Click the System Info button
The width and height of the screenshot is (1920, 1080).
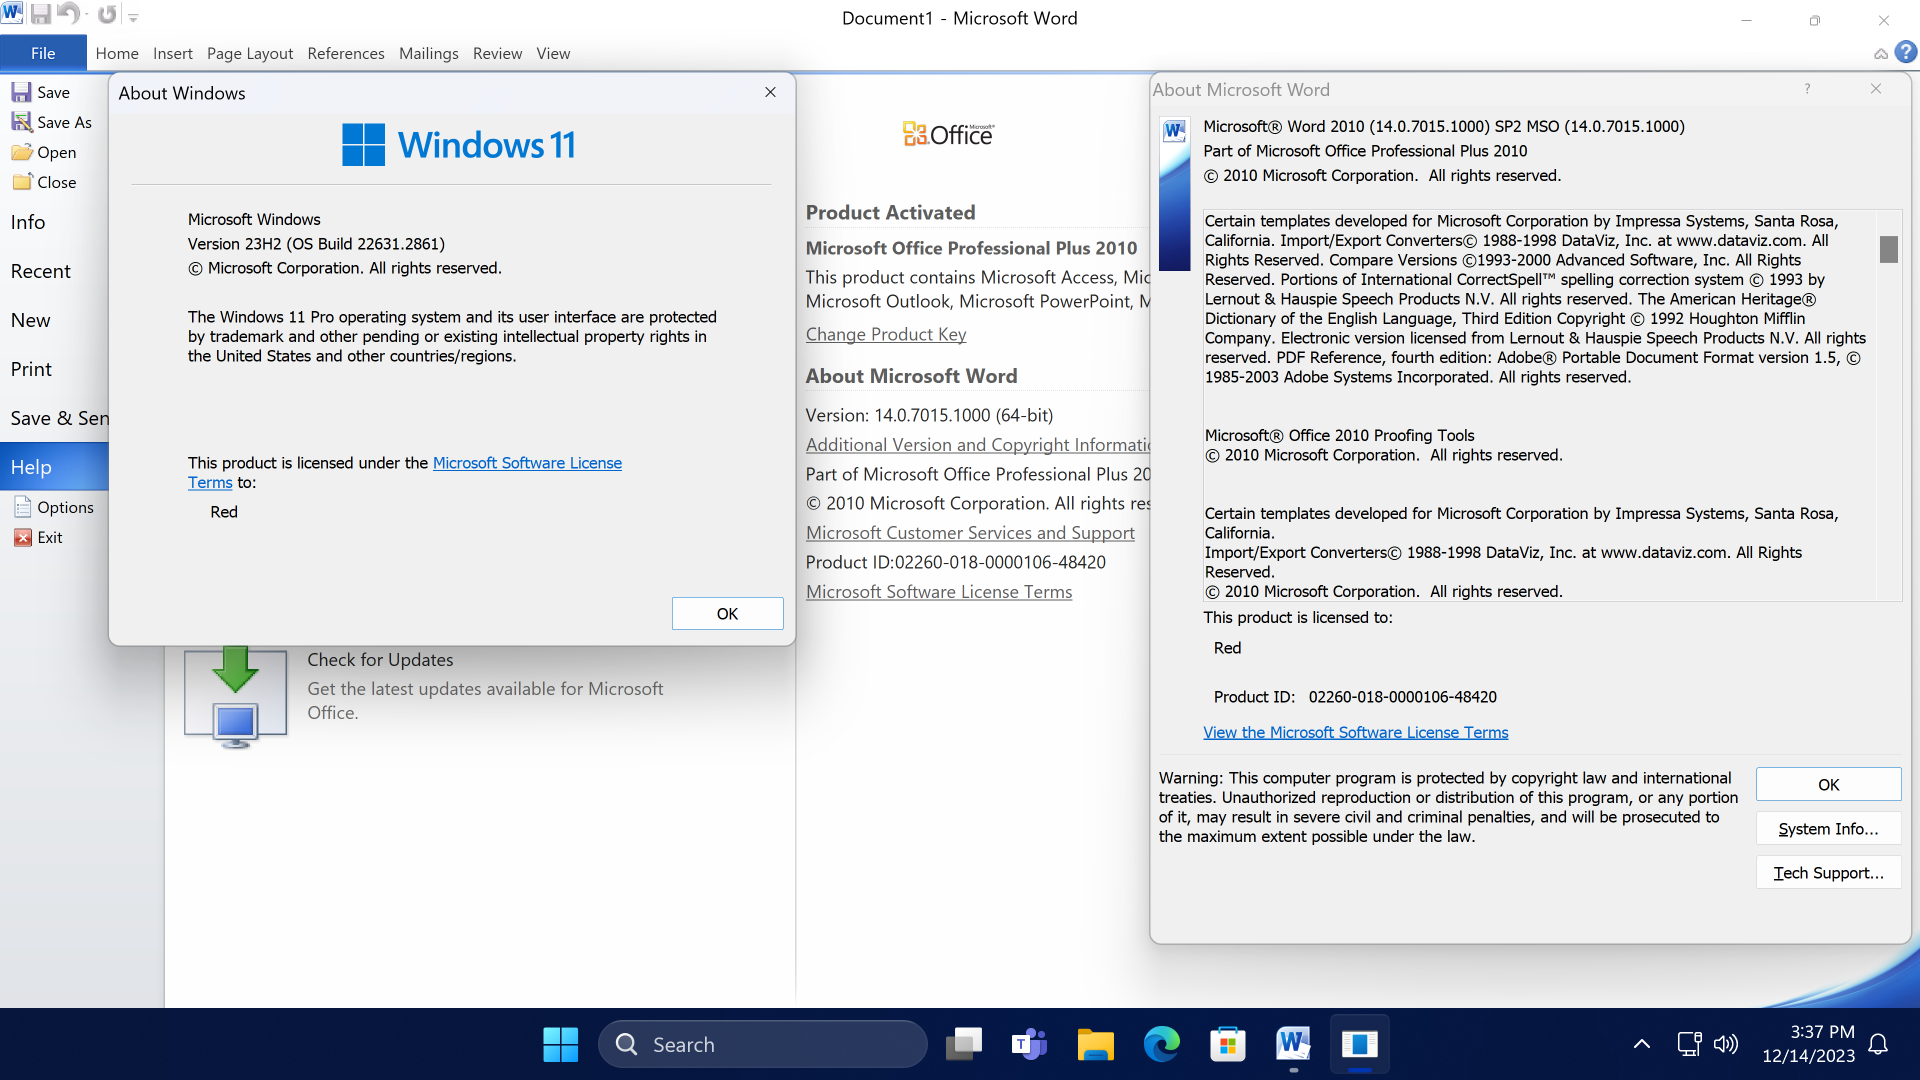pyautogui.click(x=1827, y=828)
